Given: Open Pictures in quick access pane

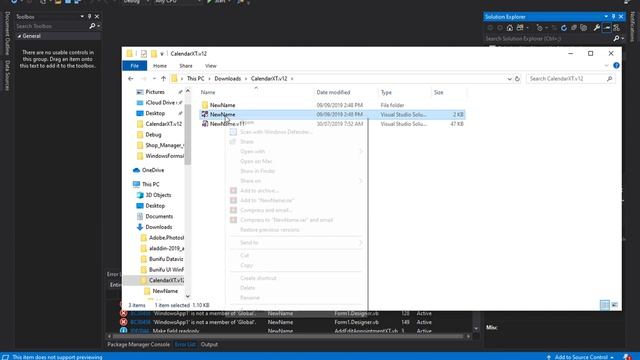Looking at the screenshot, I should click(x=155, y=92).
